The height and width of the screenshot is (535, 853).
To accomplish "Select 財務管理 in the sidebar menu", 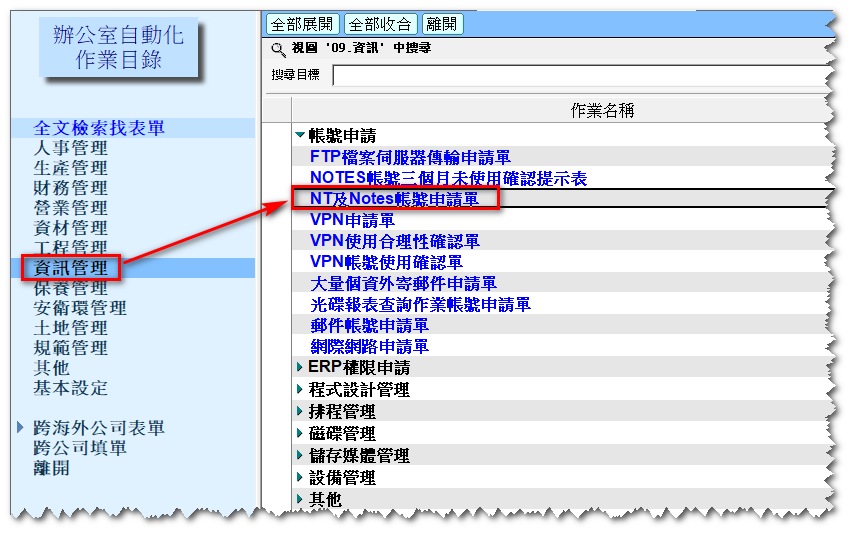I will (x=71, y=188).
